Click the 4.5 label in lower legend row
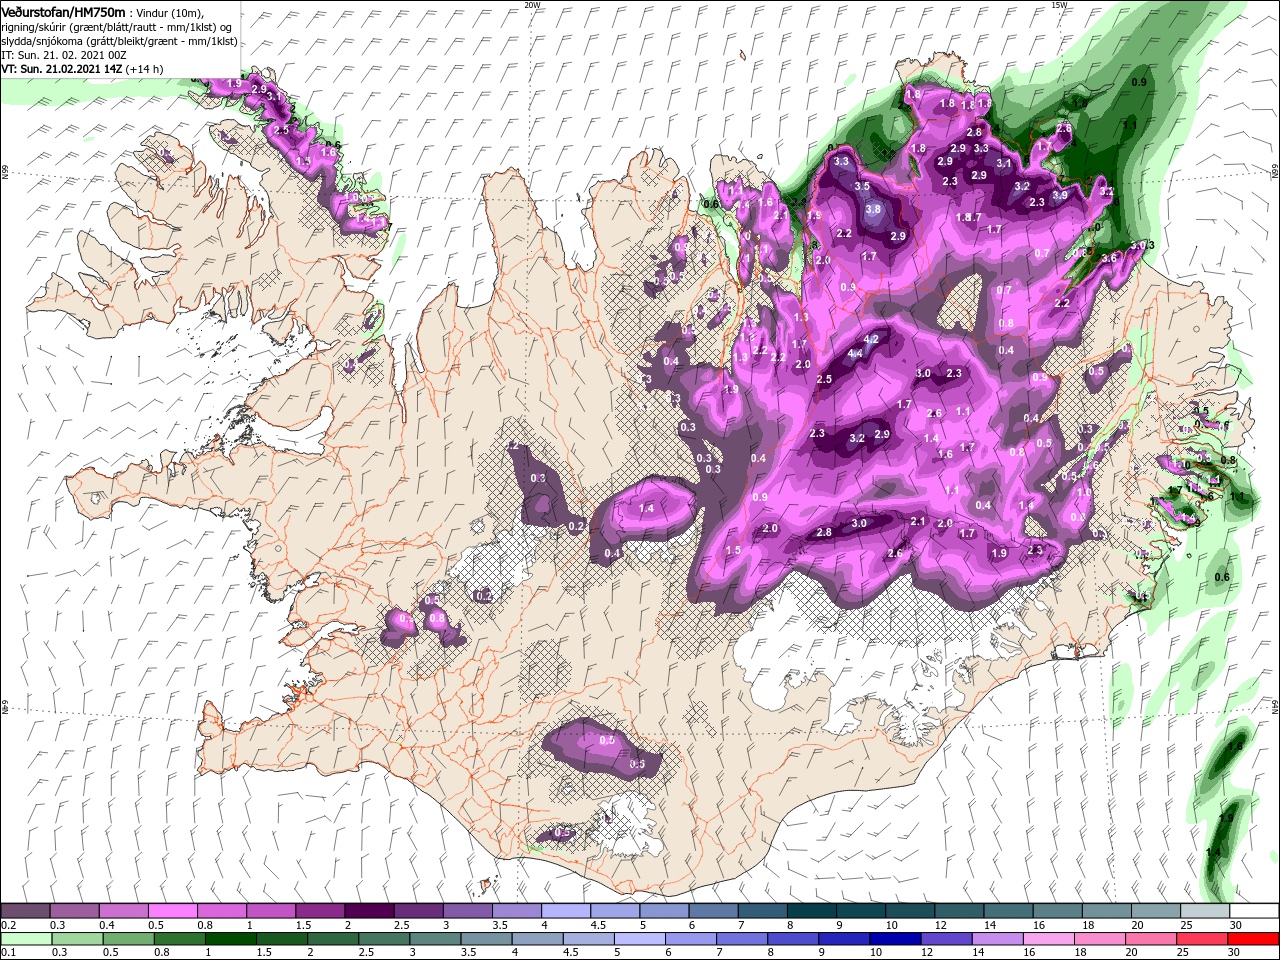 tap(571, 952)
